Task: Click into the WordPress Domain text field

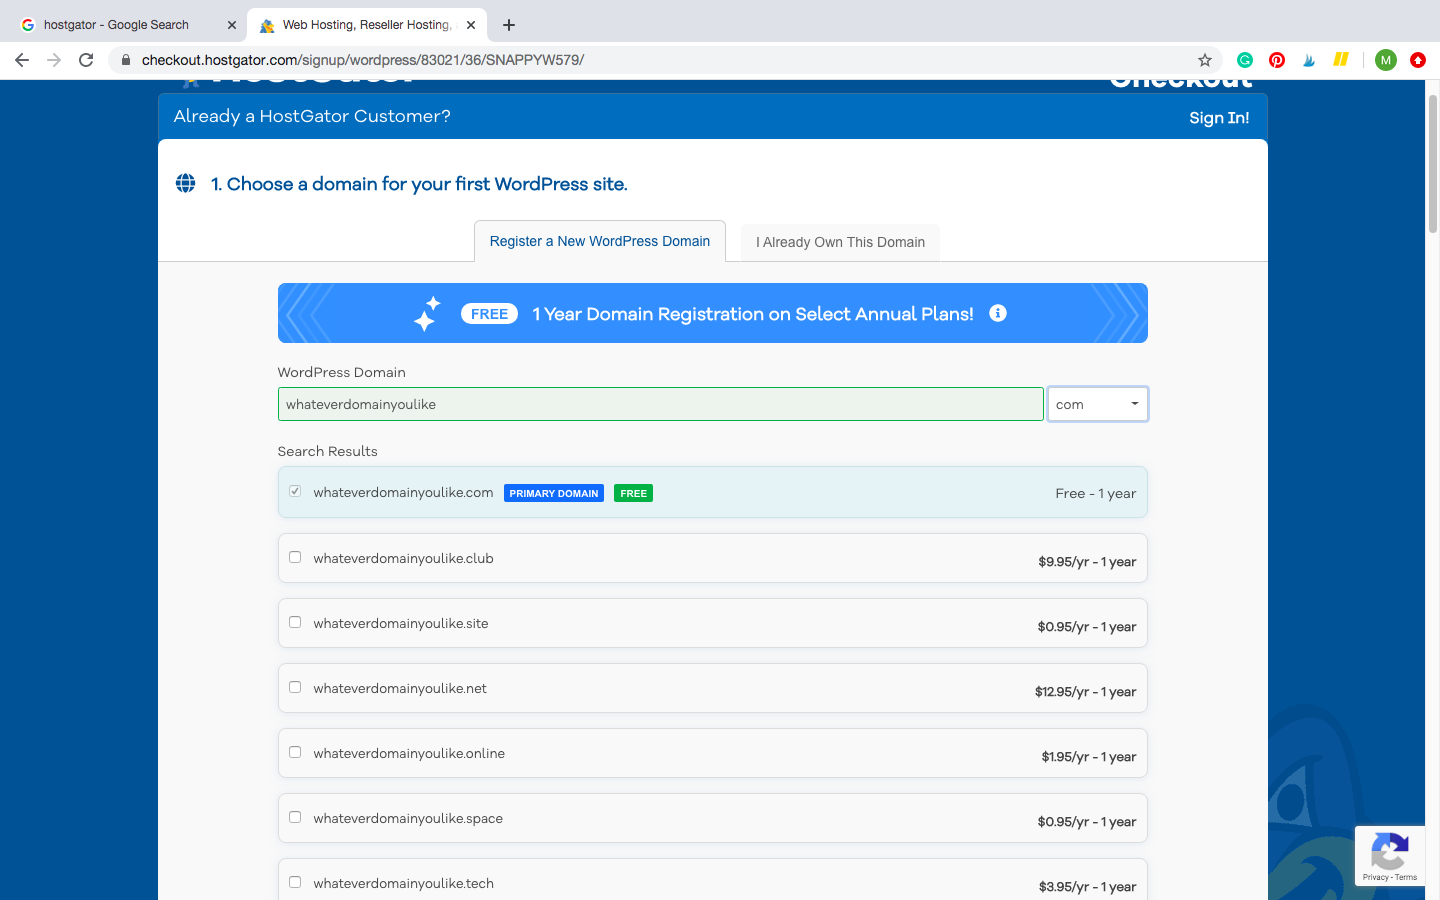Action: pyautogui.click(x=660, y=404)
